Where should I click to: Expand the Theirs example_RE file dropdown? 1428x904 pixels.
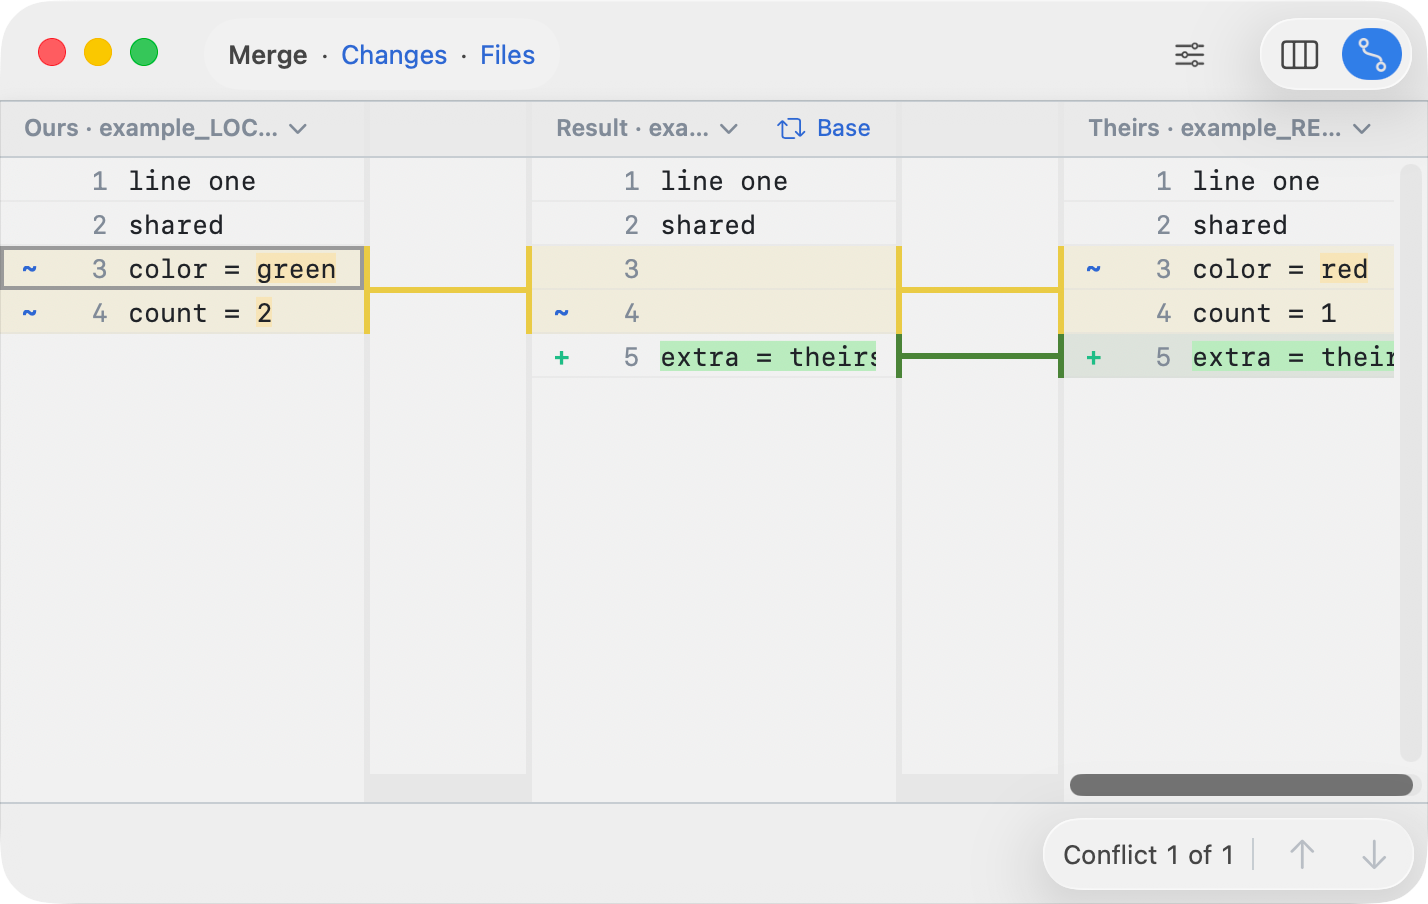click(x=1361, y=129)
